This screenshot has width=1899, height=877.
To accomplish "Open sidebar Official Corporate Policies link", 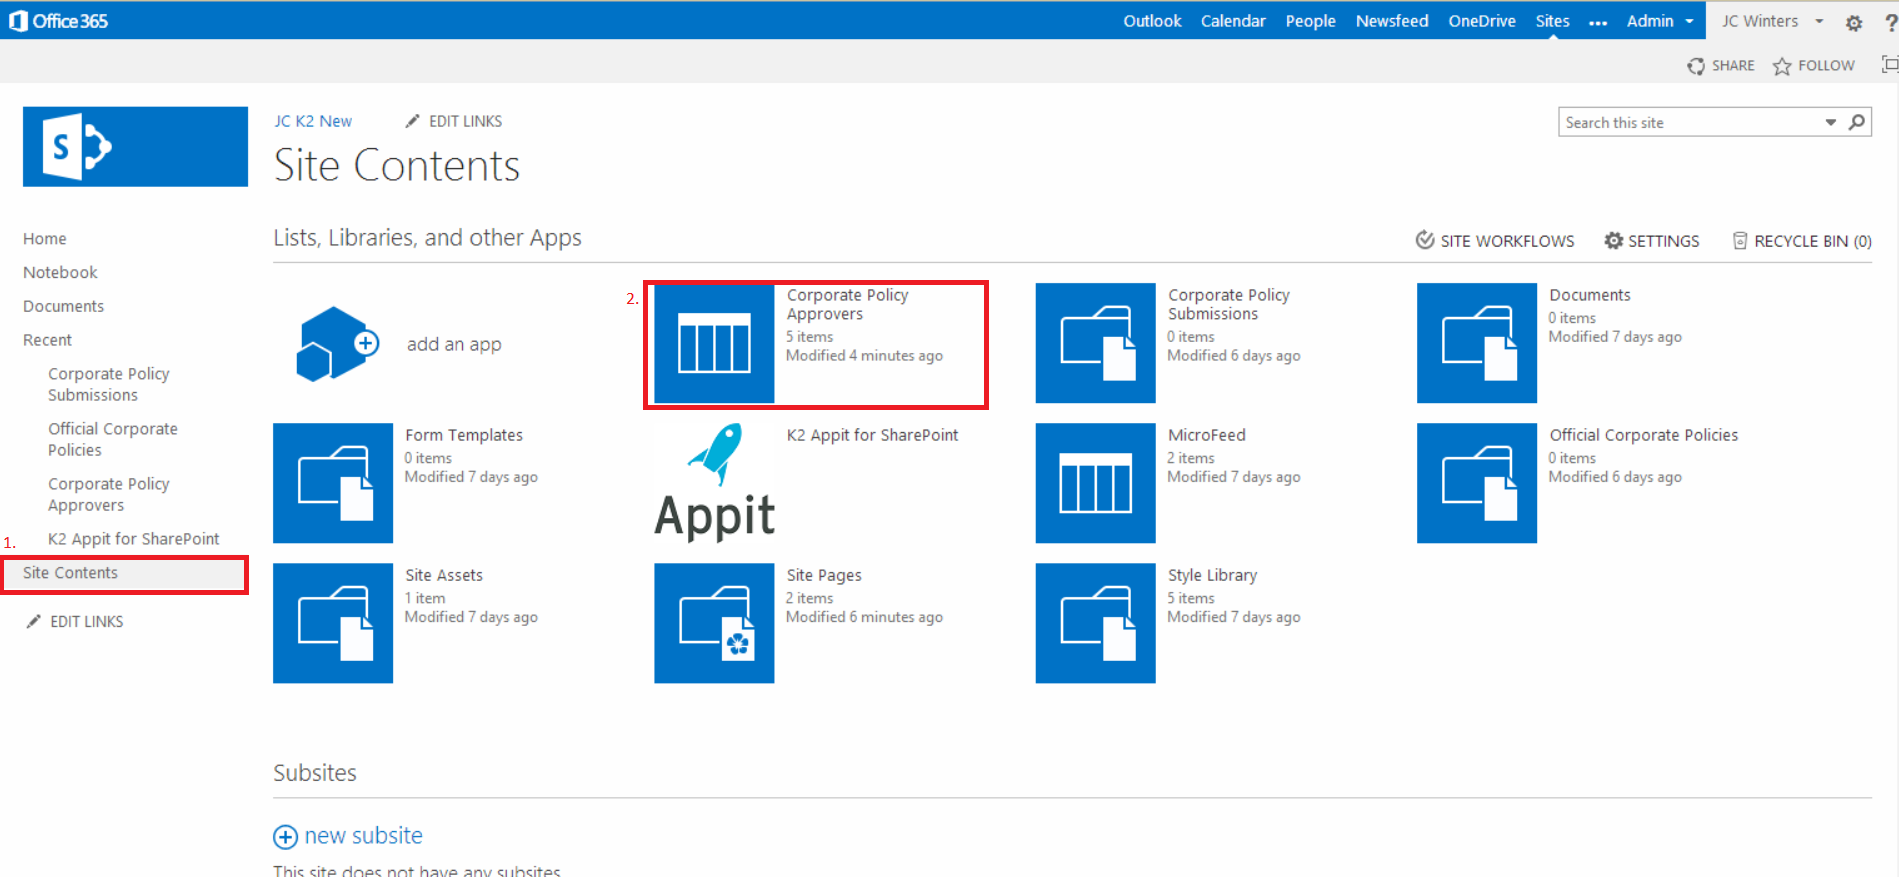I will [x=113, y=439].
